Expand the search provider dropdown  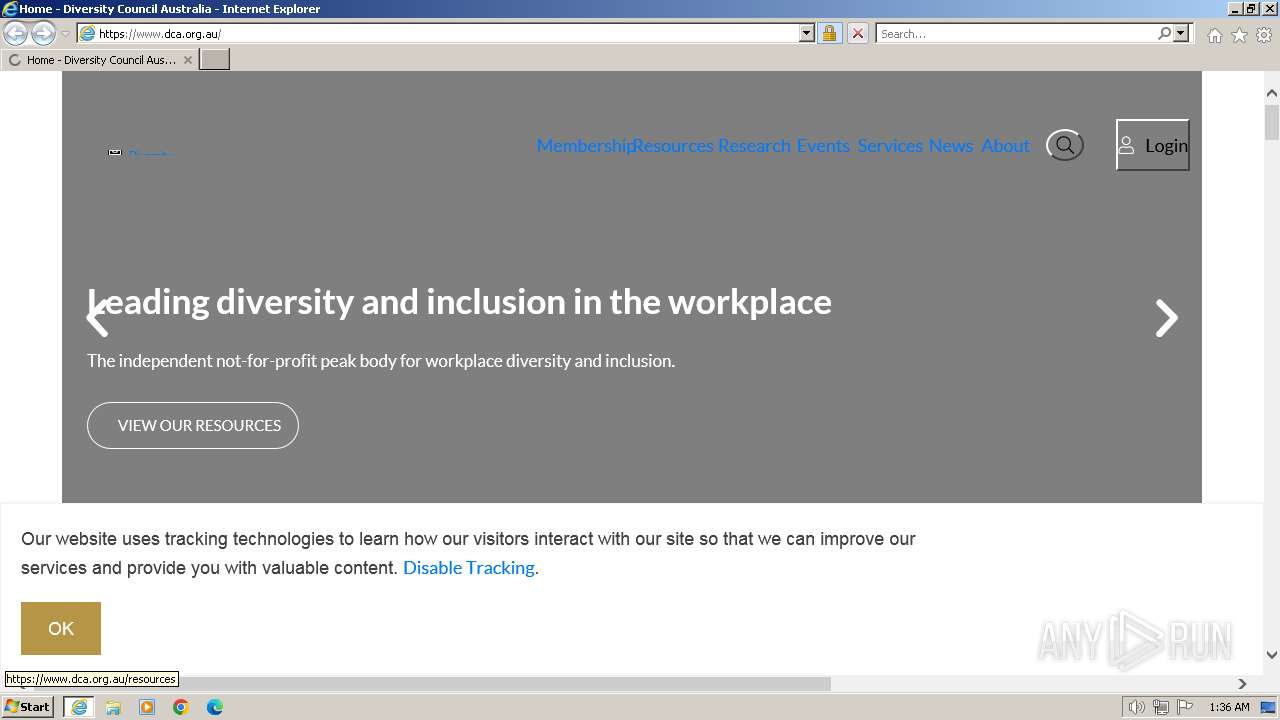point(1181,33)
